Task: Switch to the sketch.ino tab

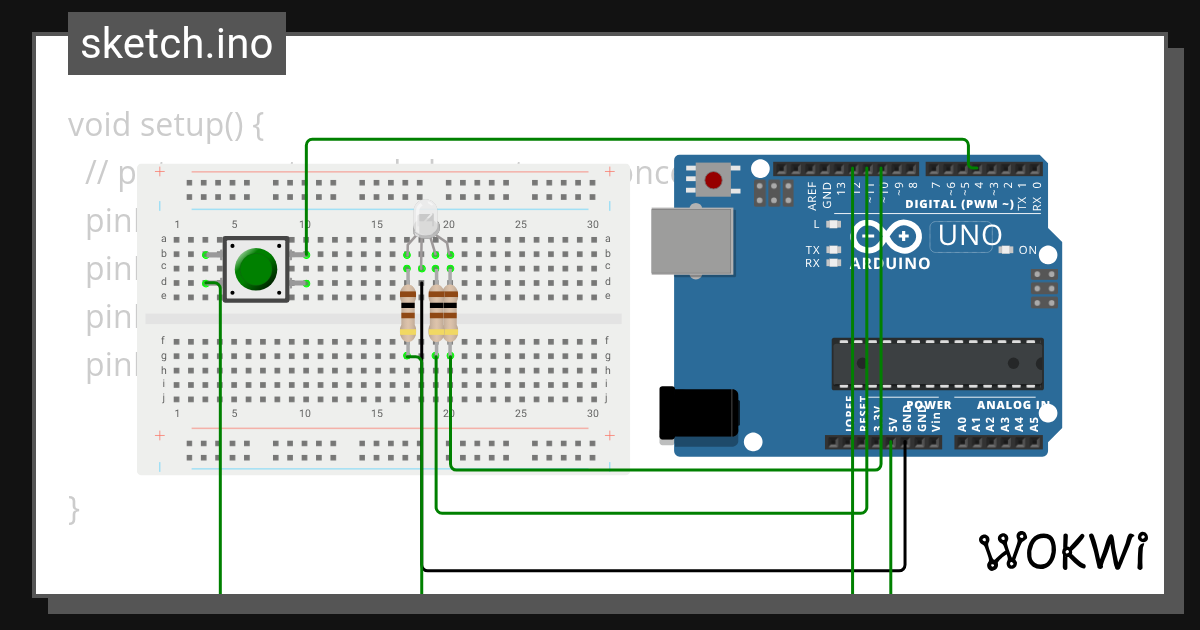Action: (176, 43)
